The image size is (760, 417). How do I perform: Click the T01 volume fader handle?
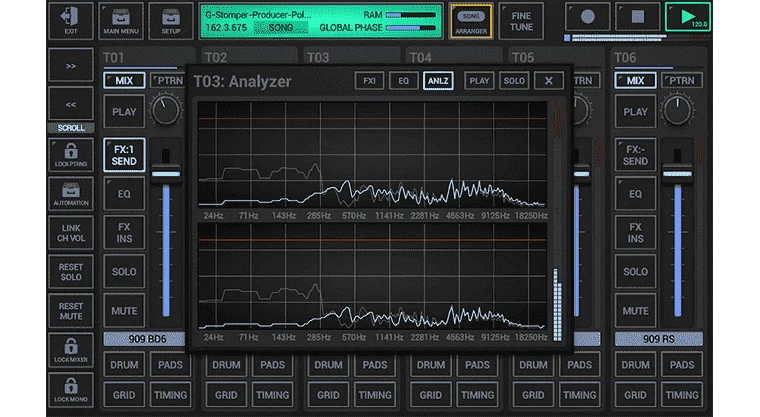tap(166, 174)
